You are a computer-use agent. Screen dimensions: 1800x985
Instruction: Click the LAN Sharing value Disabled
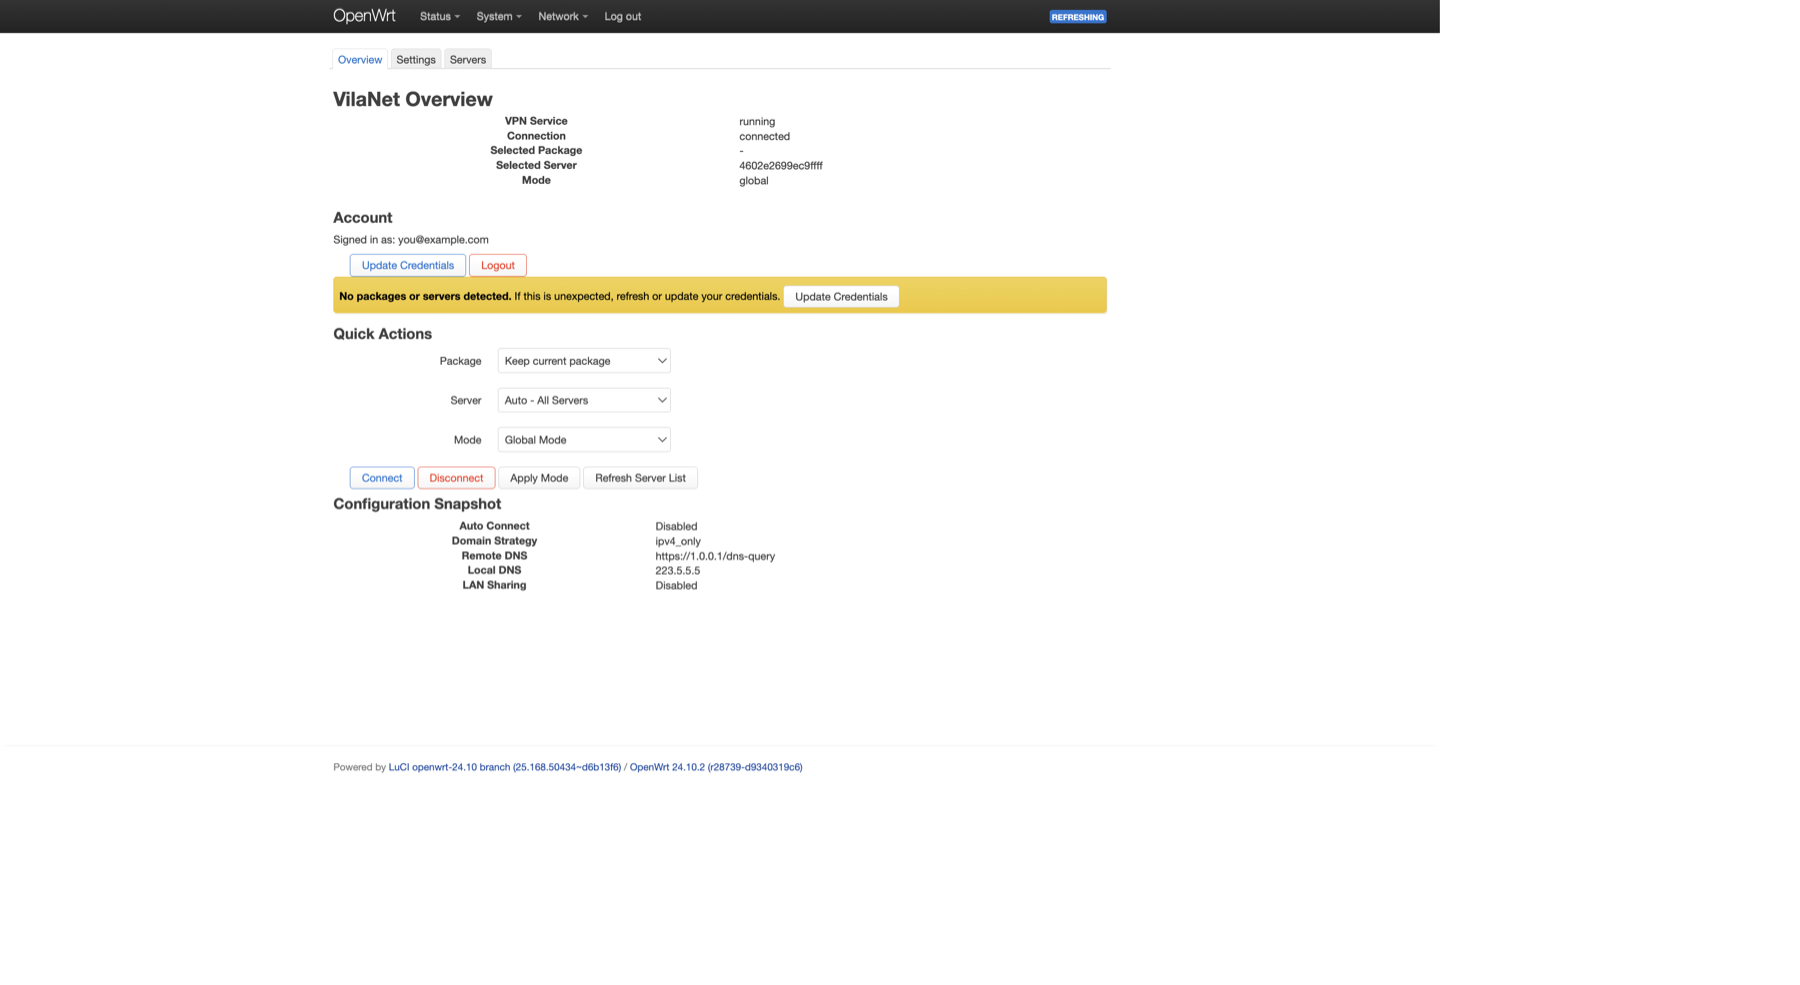(676, 586)
